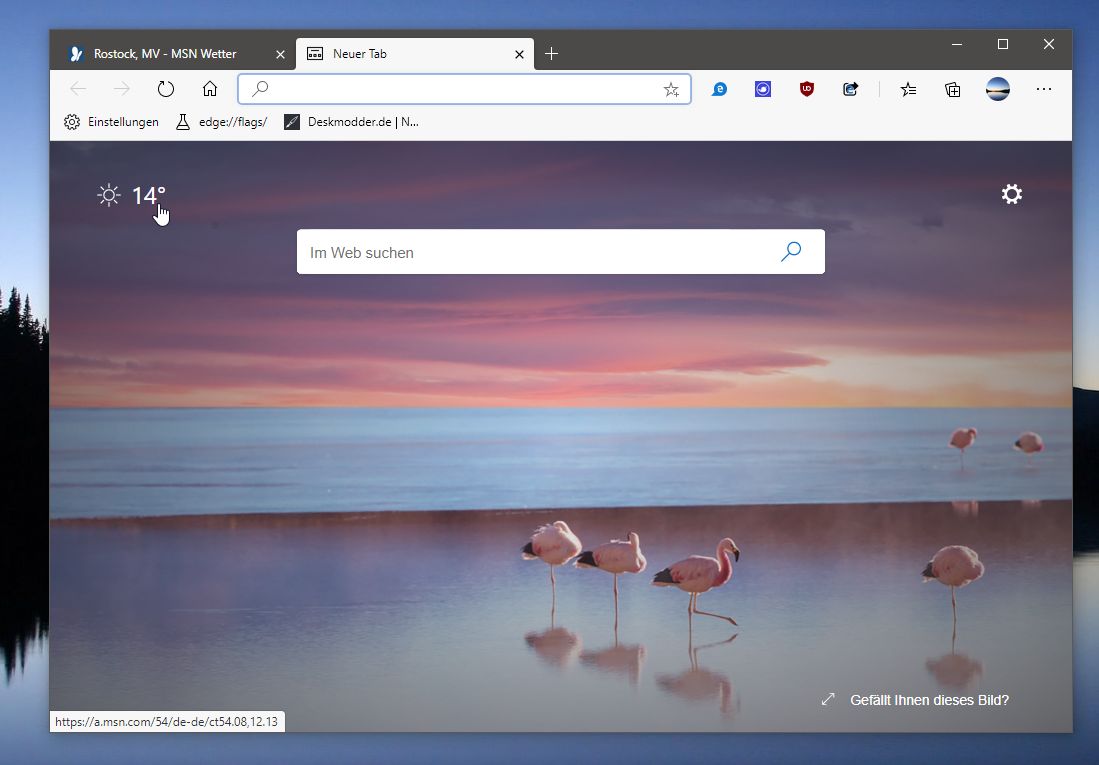Open the home page
The height and width of the screenshot is (765, 1099).
tap(210, 89)
